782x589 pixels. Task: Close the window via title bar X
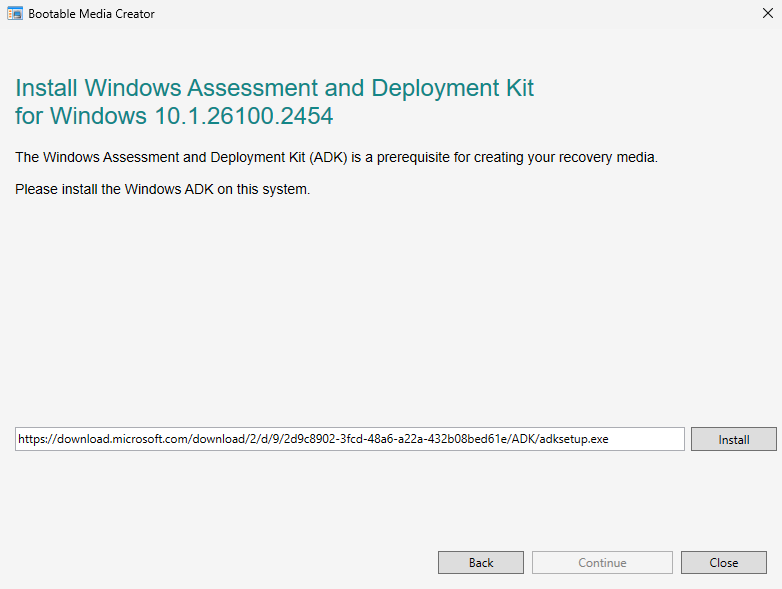click(x=768, y=13)
